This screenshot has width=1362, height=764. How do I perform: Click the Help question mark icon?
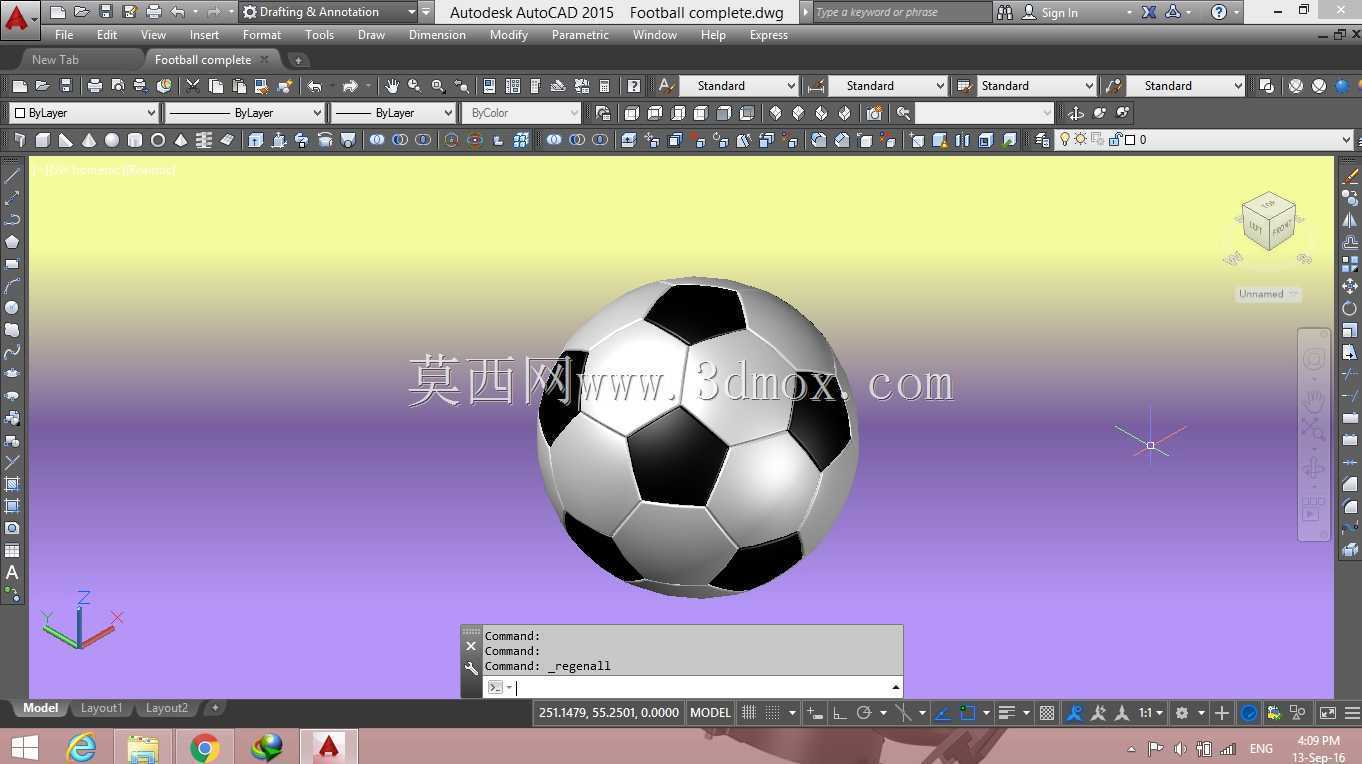[633, 86]
